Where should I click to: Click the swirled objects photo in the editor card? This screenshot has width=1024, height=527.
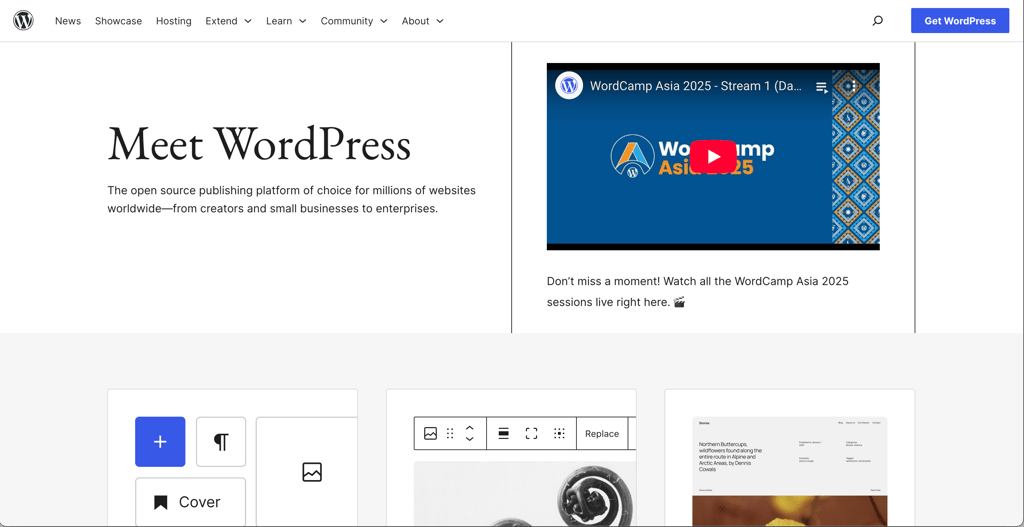[x=525, y=494]
